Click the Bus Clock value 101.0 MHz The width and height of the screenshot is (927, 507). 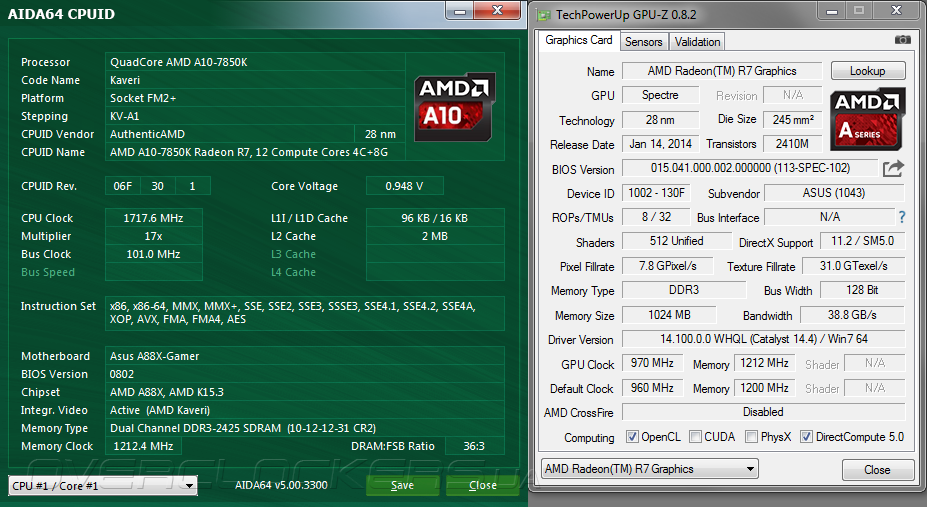click(x=154, y=254)
